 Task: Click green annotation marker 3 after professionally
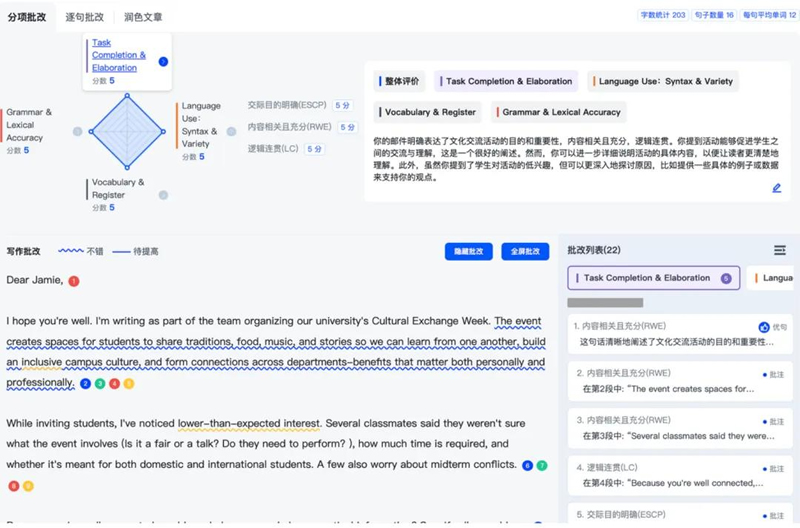point(100,383)
